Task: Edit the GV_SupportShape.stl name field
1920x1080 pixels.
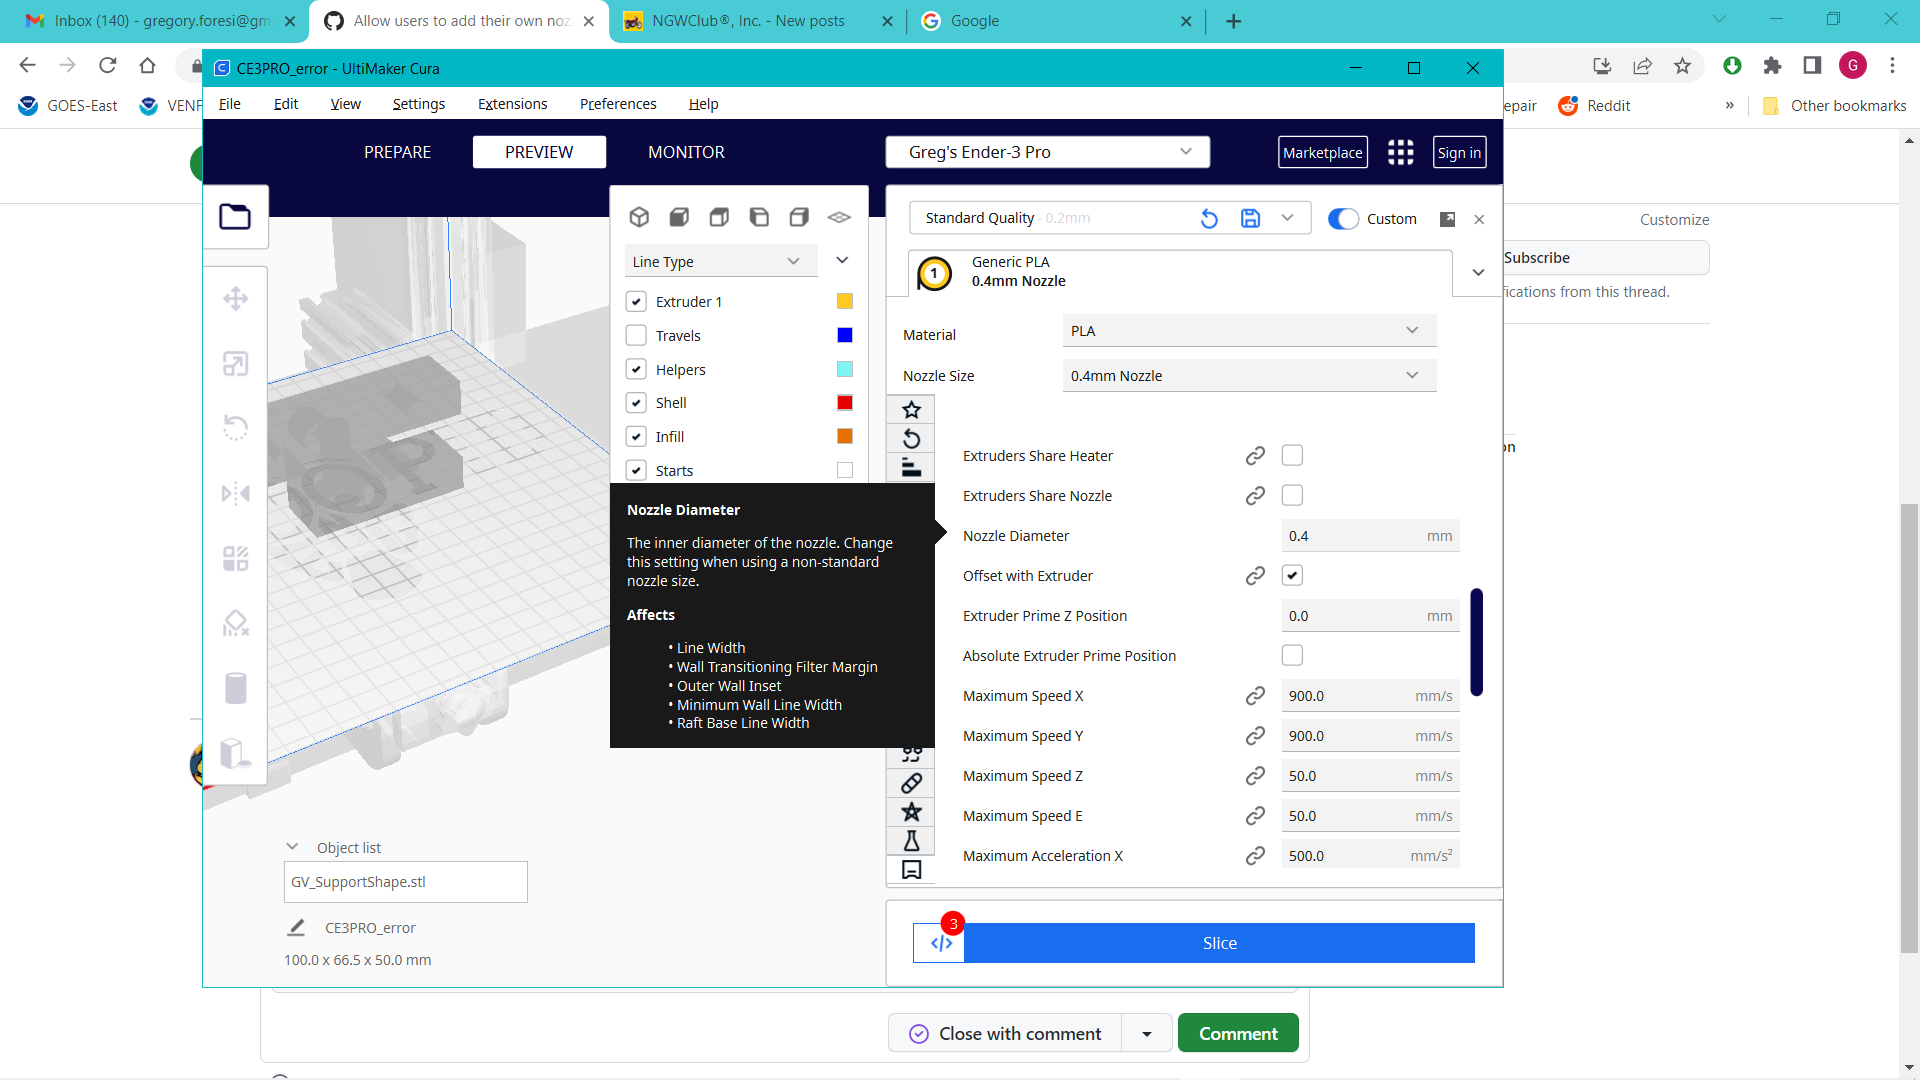Action: click(405, 882)
